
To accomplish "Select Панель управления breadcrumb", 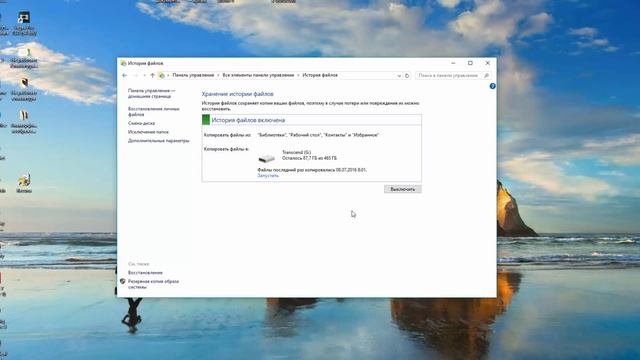I will (x=193, y=76).
